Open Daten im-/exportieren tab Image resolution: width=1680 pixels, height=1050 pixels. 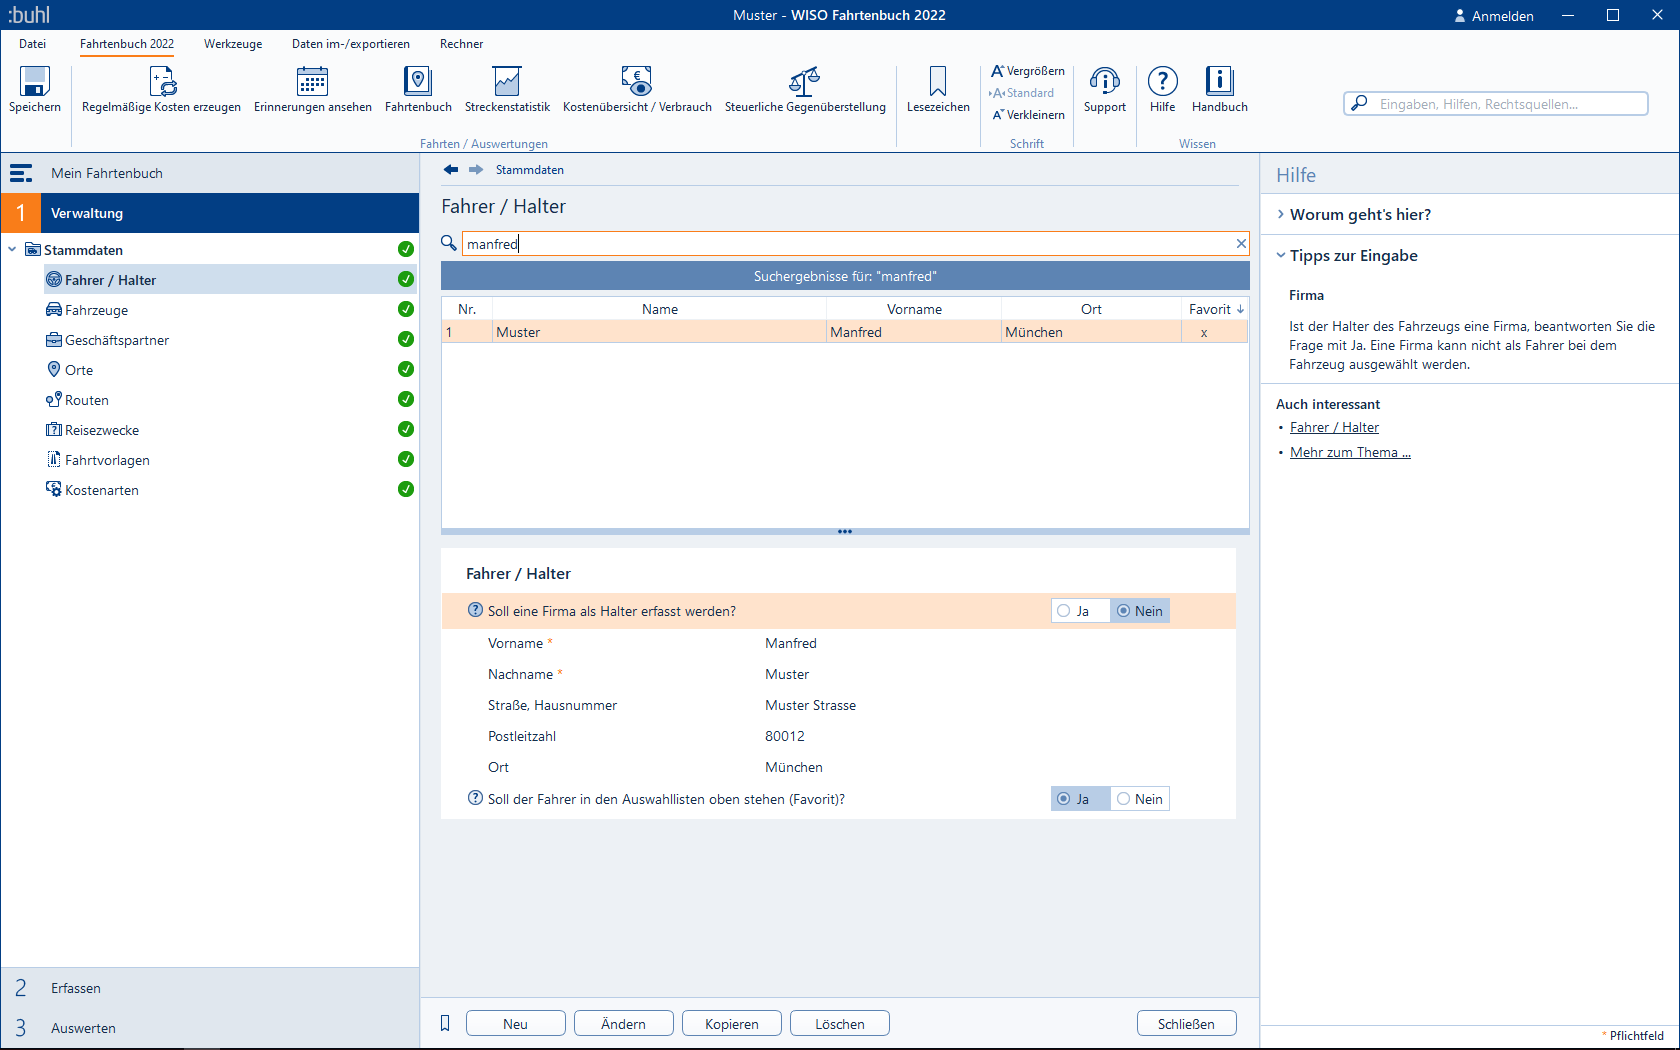351,44
